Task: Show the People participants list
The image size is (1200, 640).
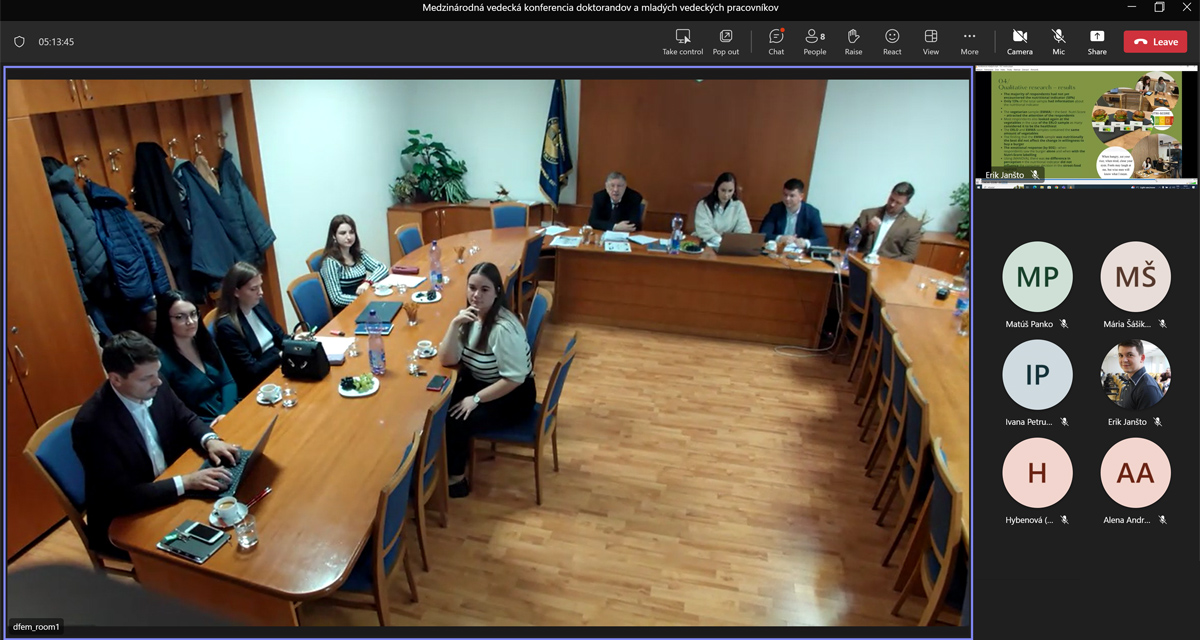Action: [x=815, y=41]
